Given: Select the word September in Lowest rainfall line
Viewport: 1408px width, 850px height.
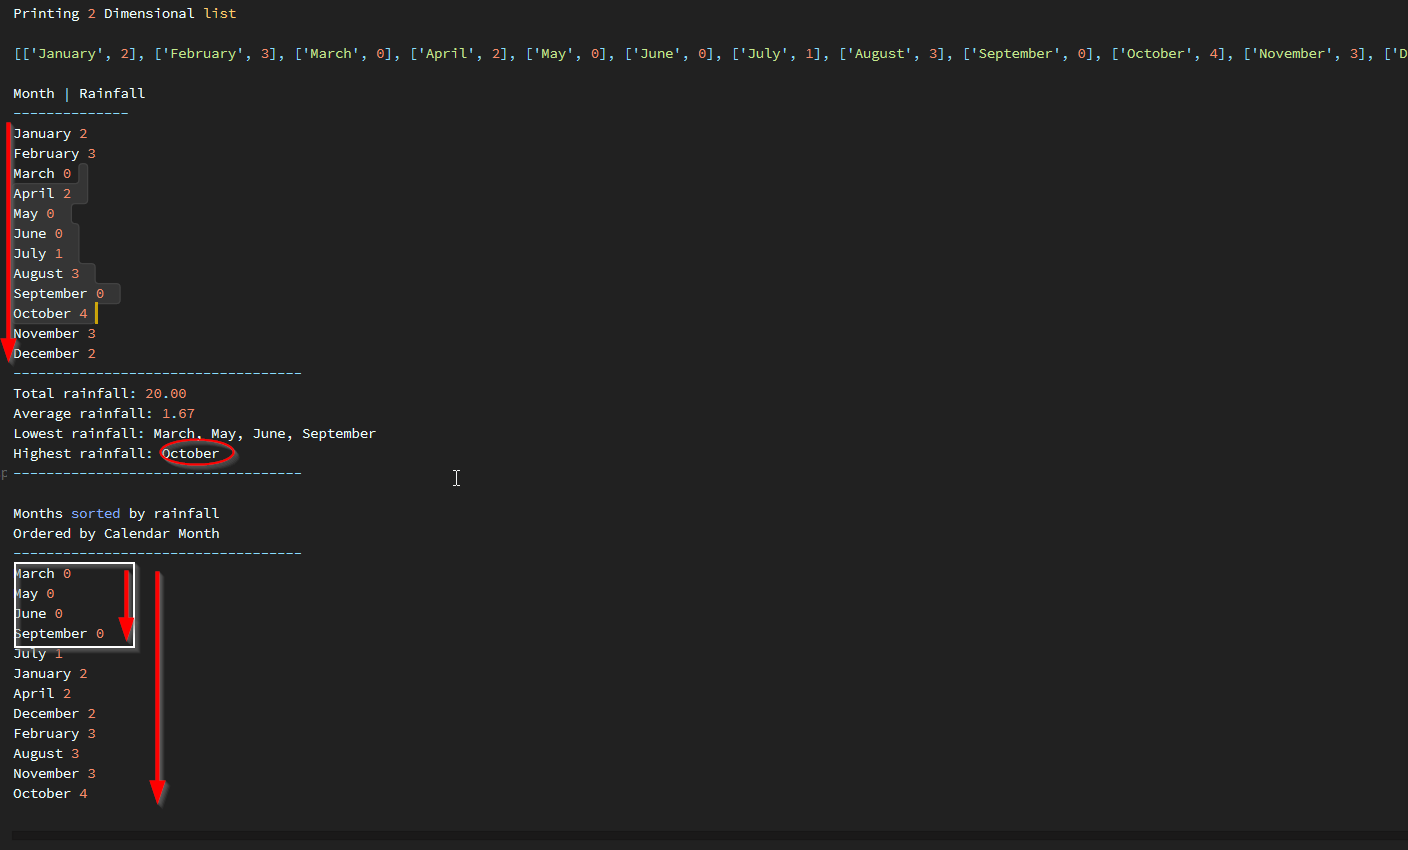Looking at the screenshot, I should (x=338, y=433).
